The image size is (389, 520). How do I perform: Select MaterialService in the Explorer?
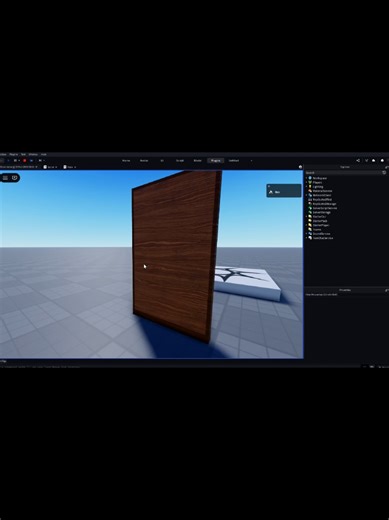pyautogui.click(x=322, y=191)
